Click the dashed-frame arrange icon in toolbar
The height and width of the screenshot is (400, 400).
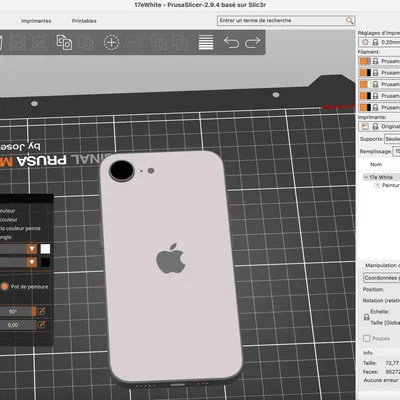point(39,42)
